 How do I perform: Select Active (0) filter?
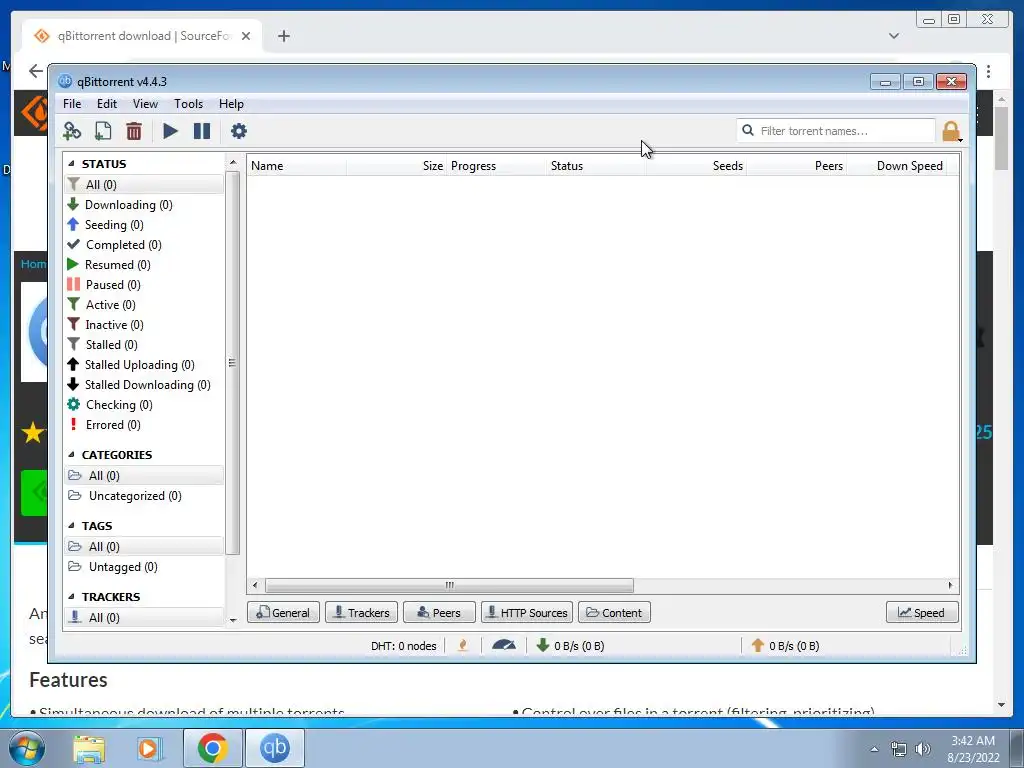[x=144, y=305]
